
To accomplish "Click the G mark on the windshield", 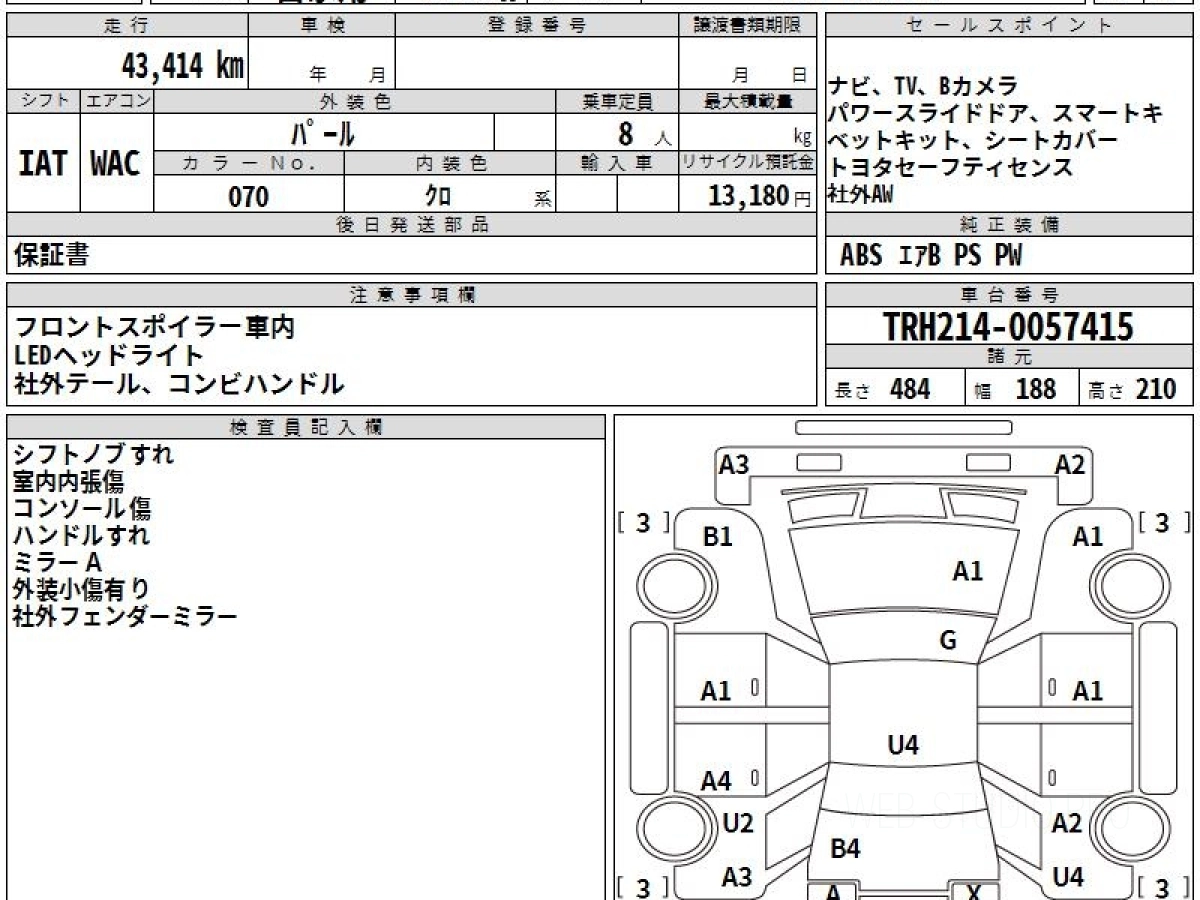I will pyautogui.click(x=948, y=641).
